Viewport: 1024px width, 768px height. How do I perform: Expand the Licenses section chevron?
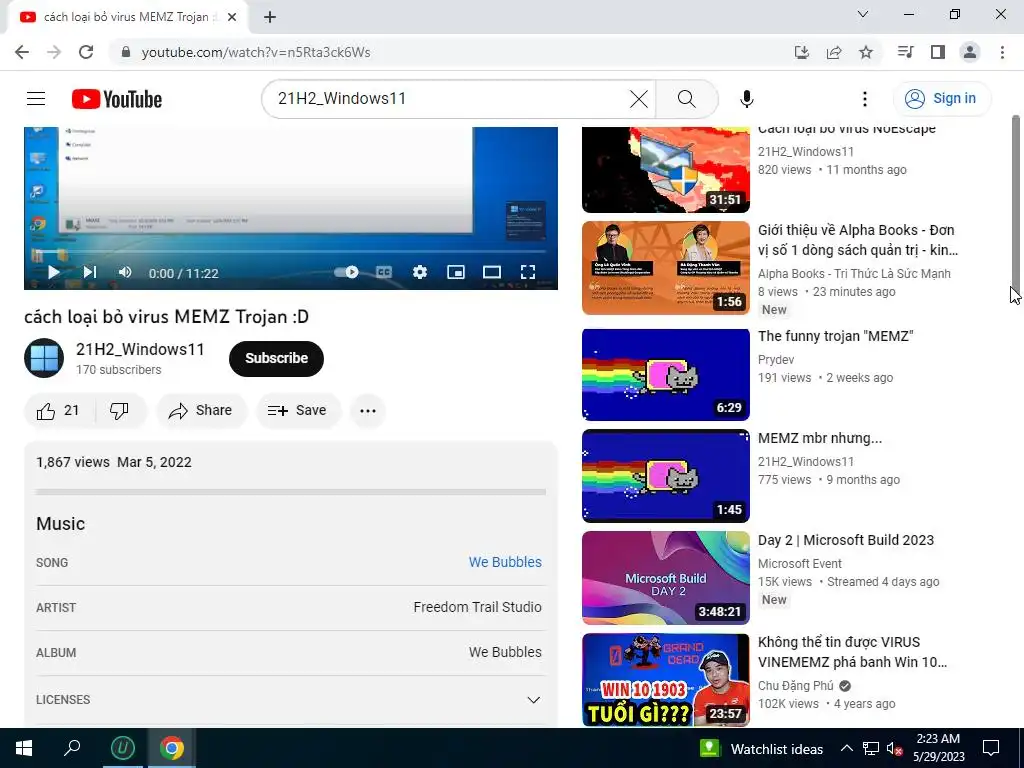point(534,700)
